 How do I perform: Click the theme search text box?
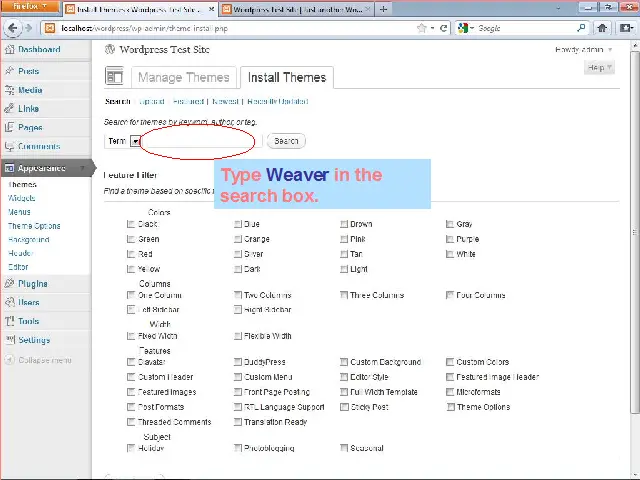point(200,141)
